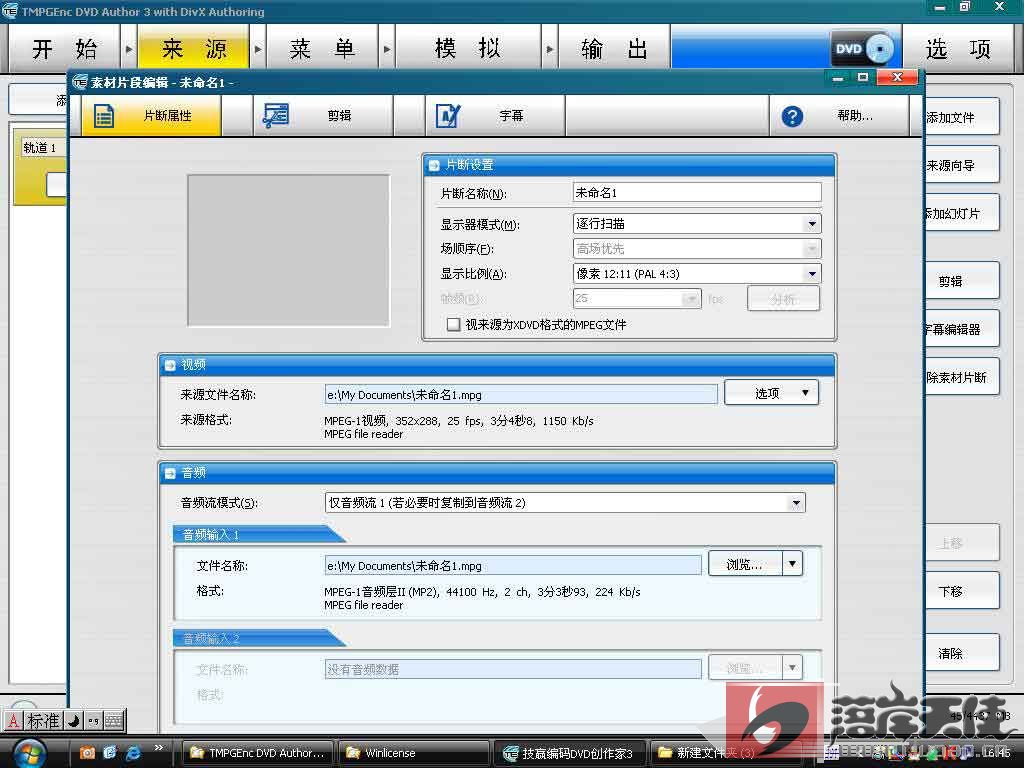Close the 素材片段编辑 dialog with red X
Screen dimensions: 1024x768
(897, 78)
